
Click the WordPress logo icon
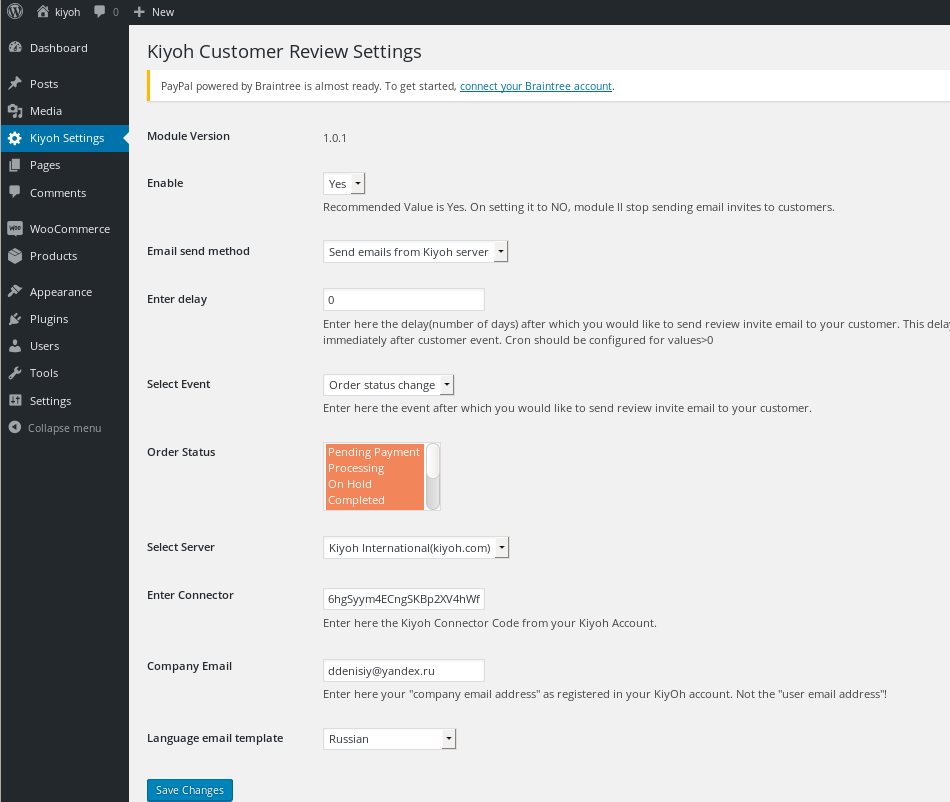pos(15,12)
